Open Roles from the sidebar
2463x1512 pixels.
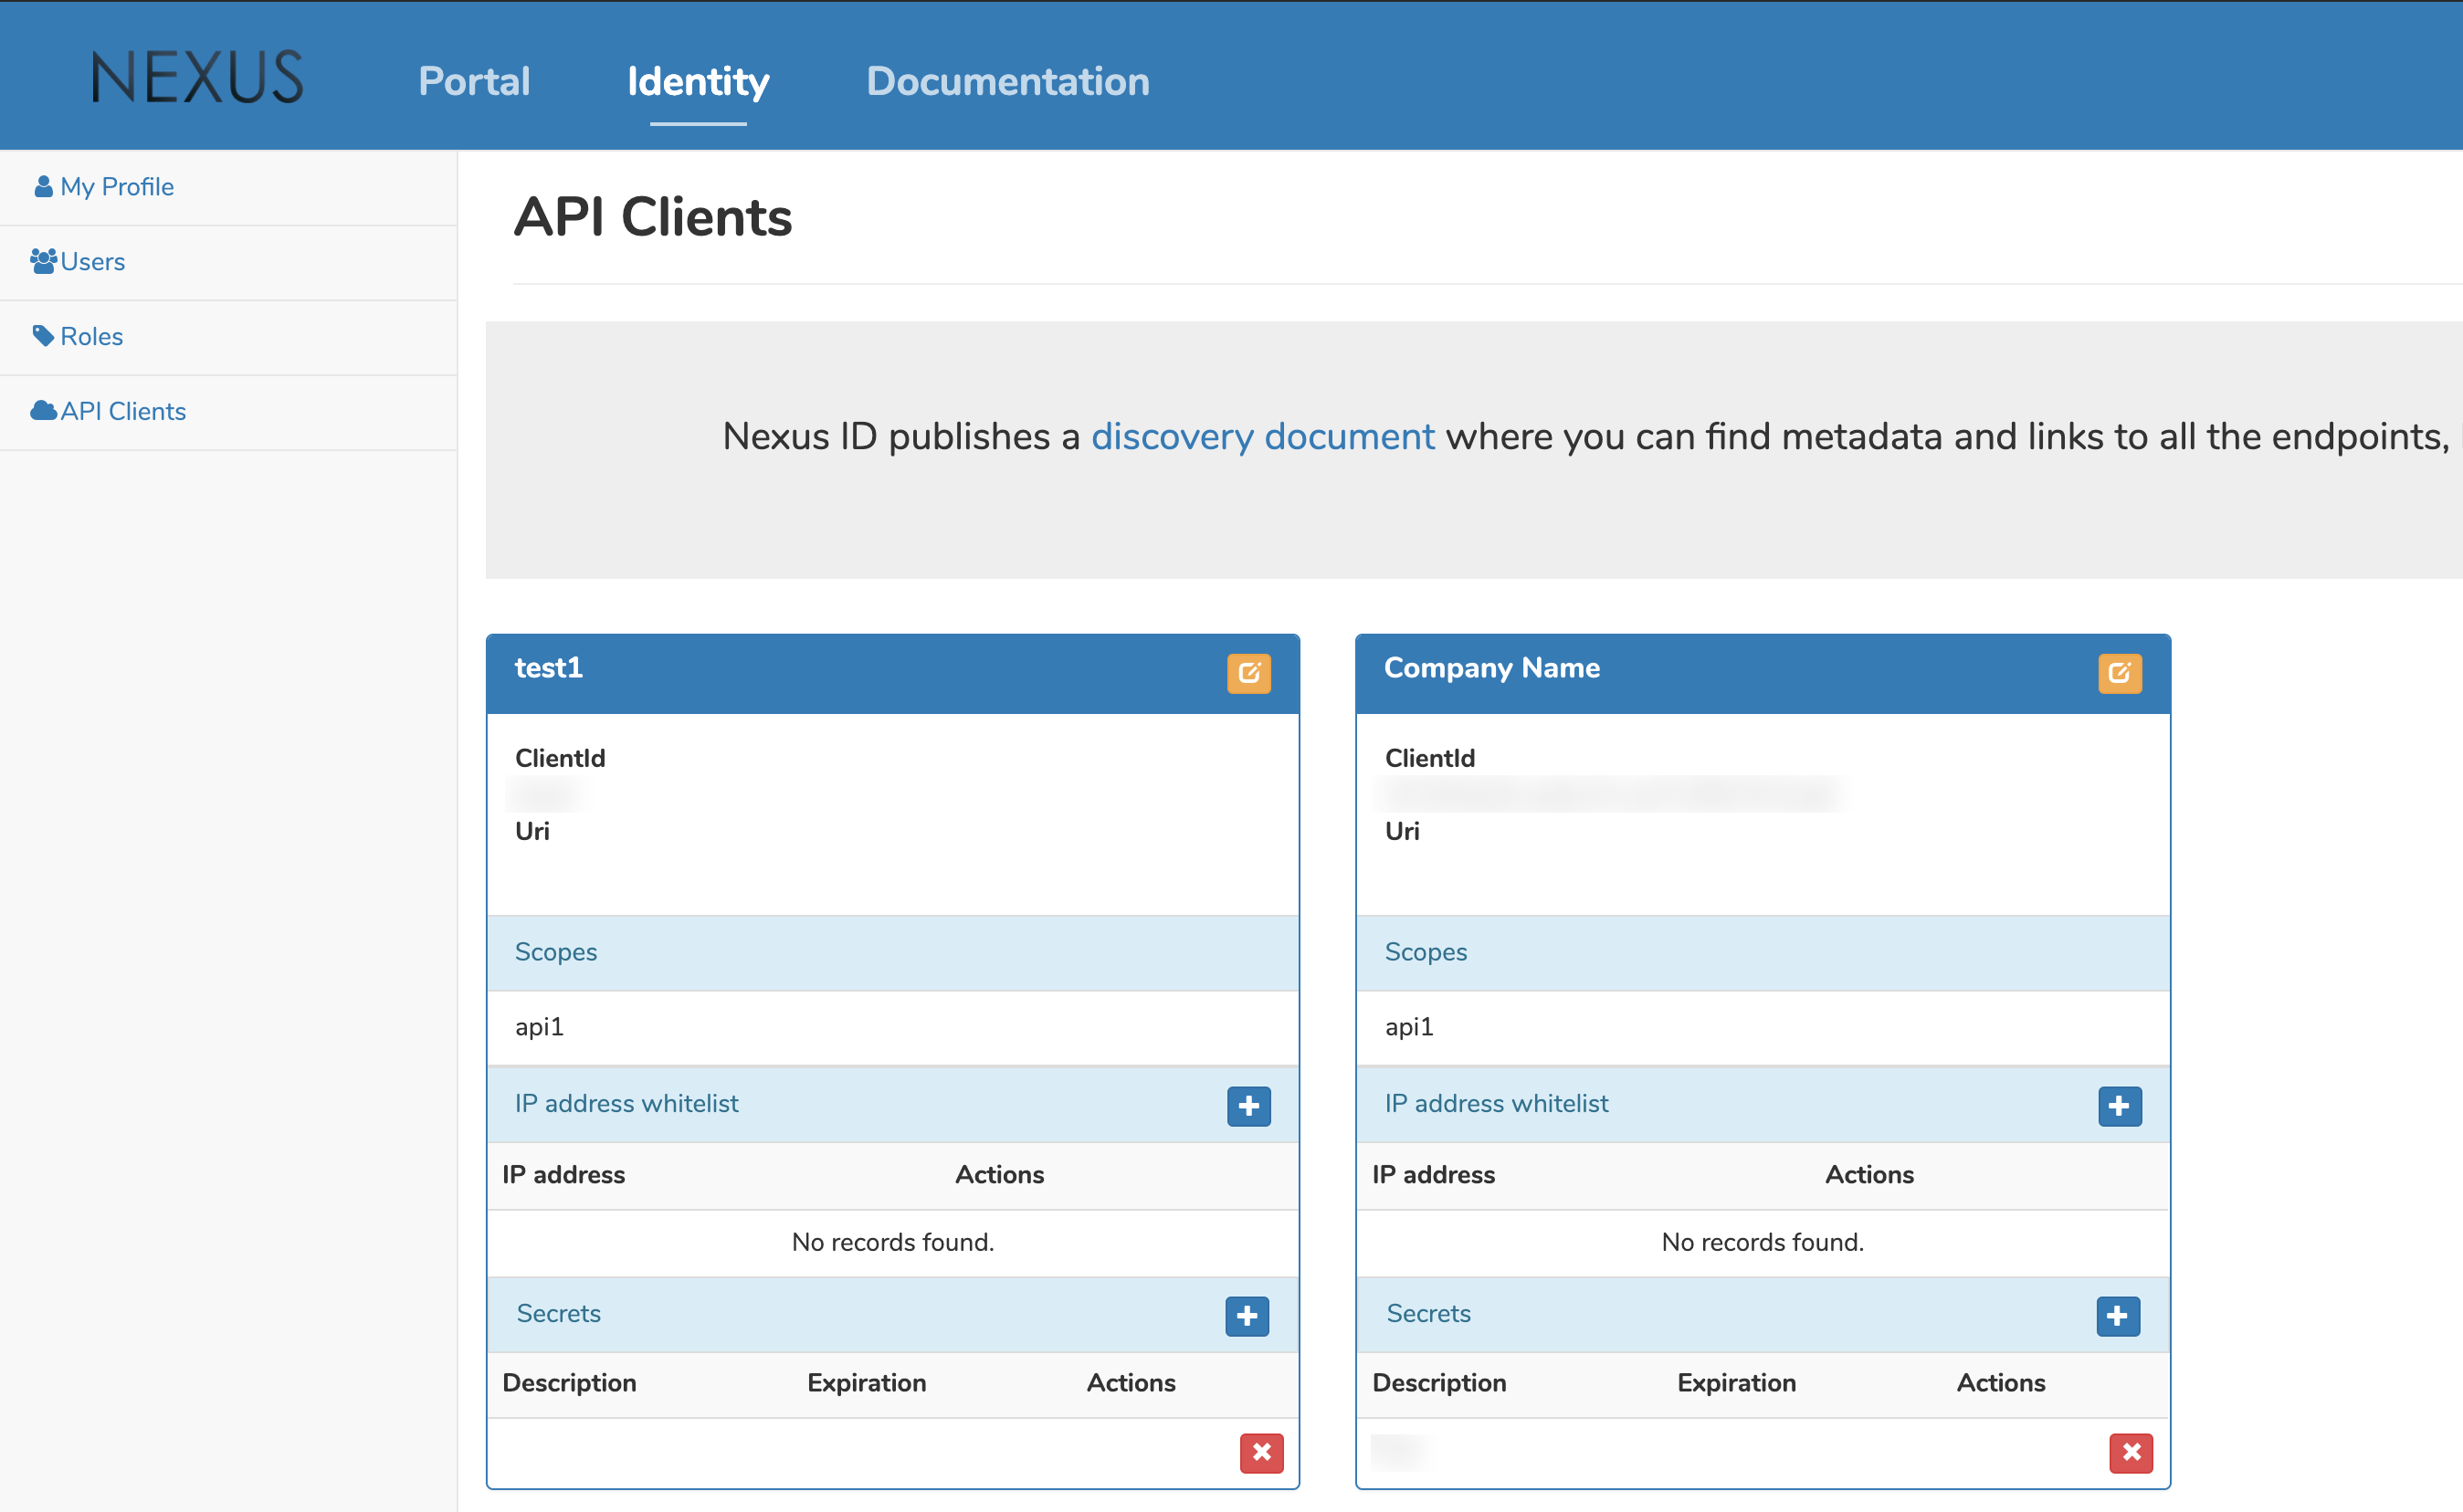[91, 337]
